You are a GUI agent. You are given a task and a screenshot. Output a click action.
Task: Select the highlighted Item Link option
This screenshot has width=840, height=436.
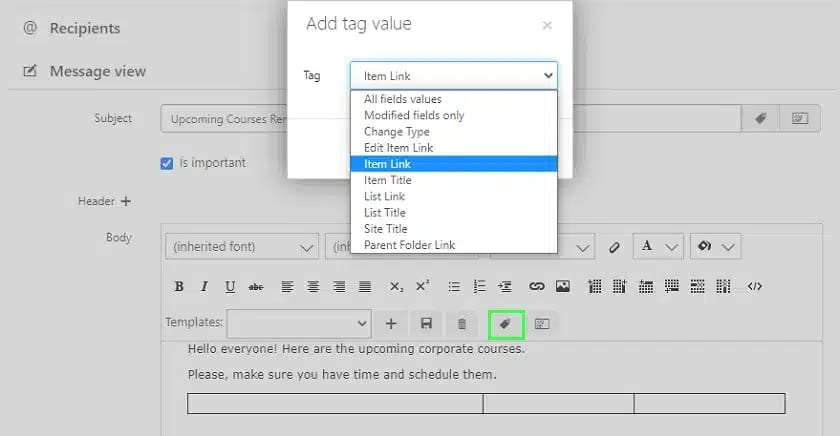pyautogui.click(x=454, y=164)
